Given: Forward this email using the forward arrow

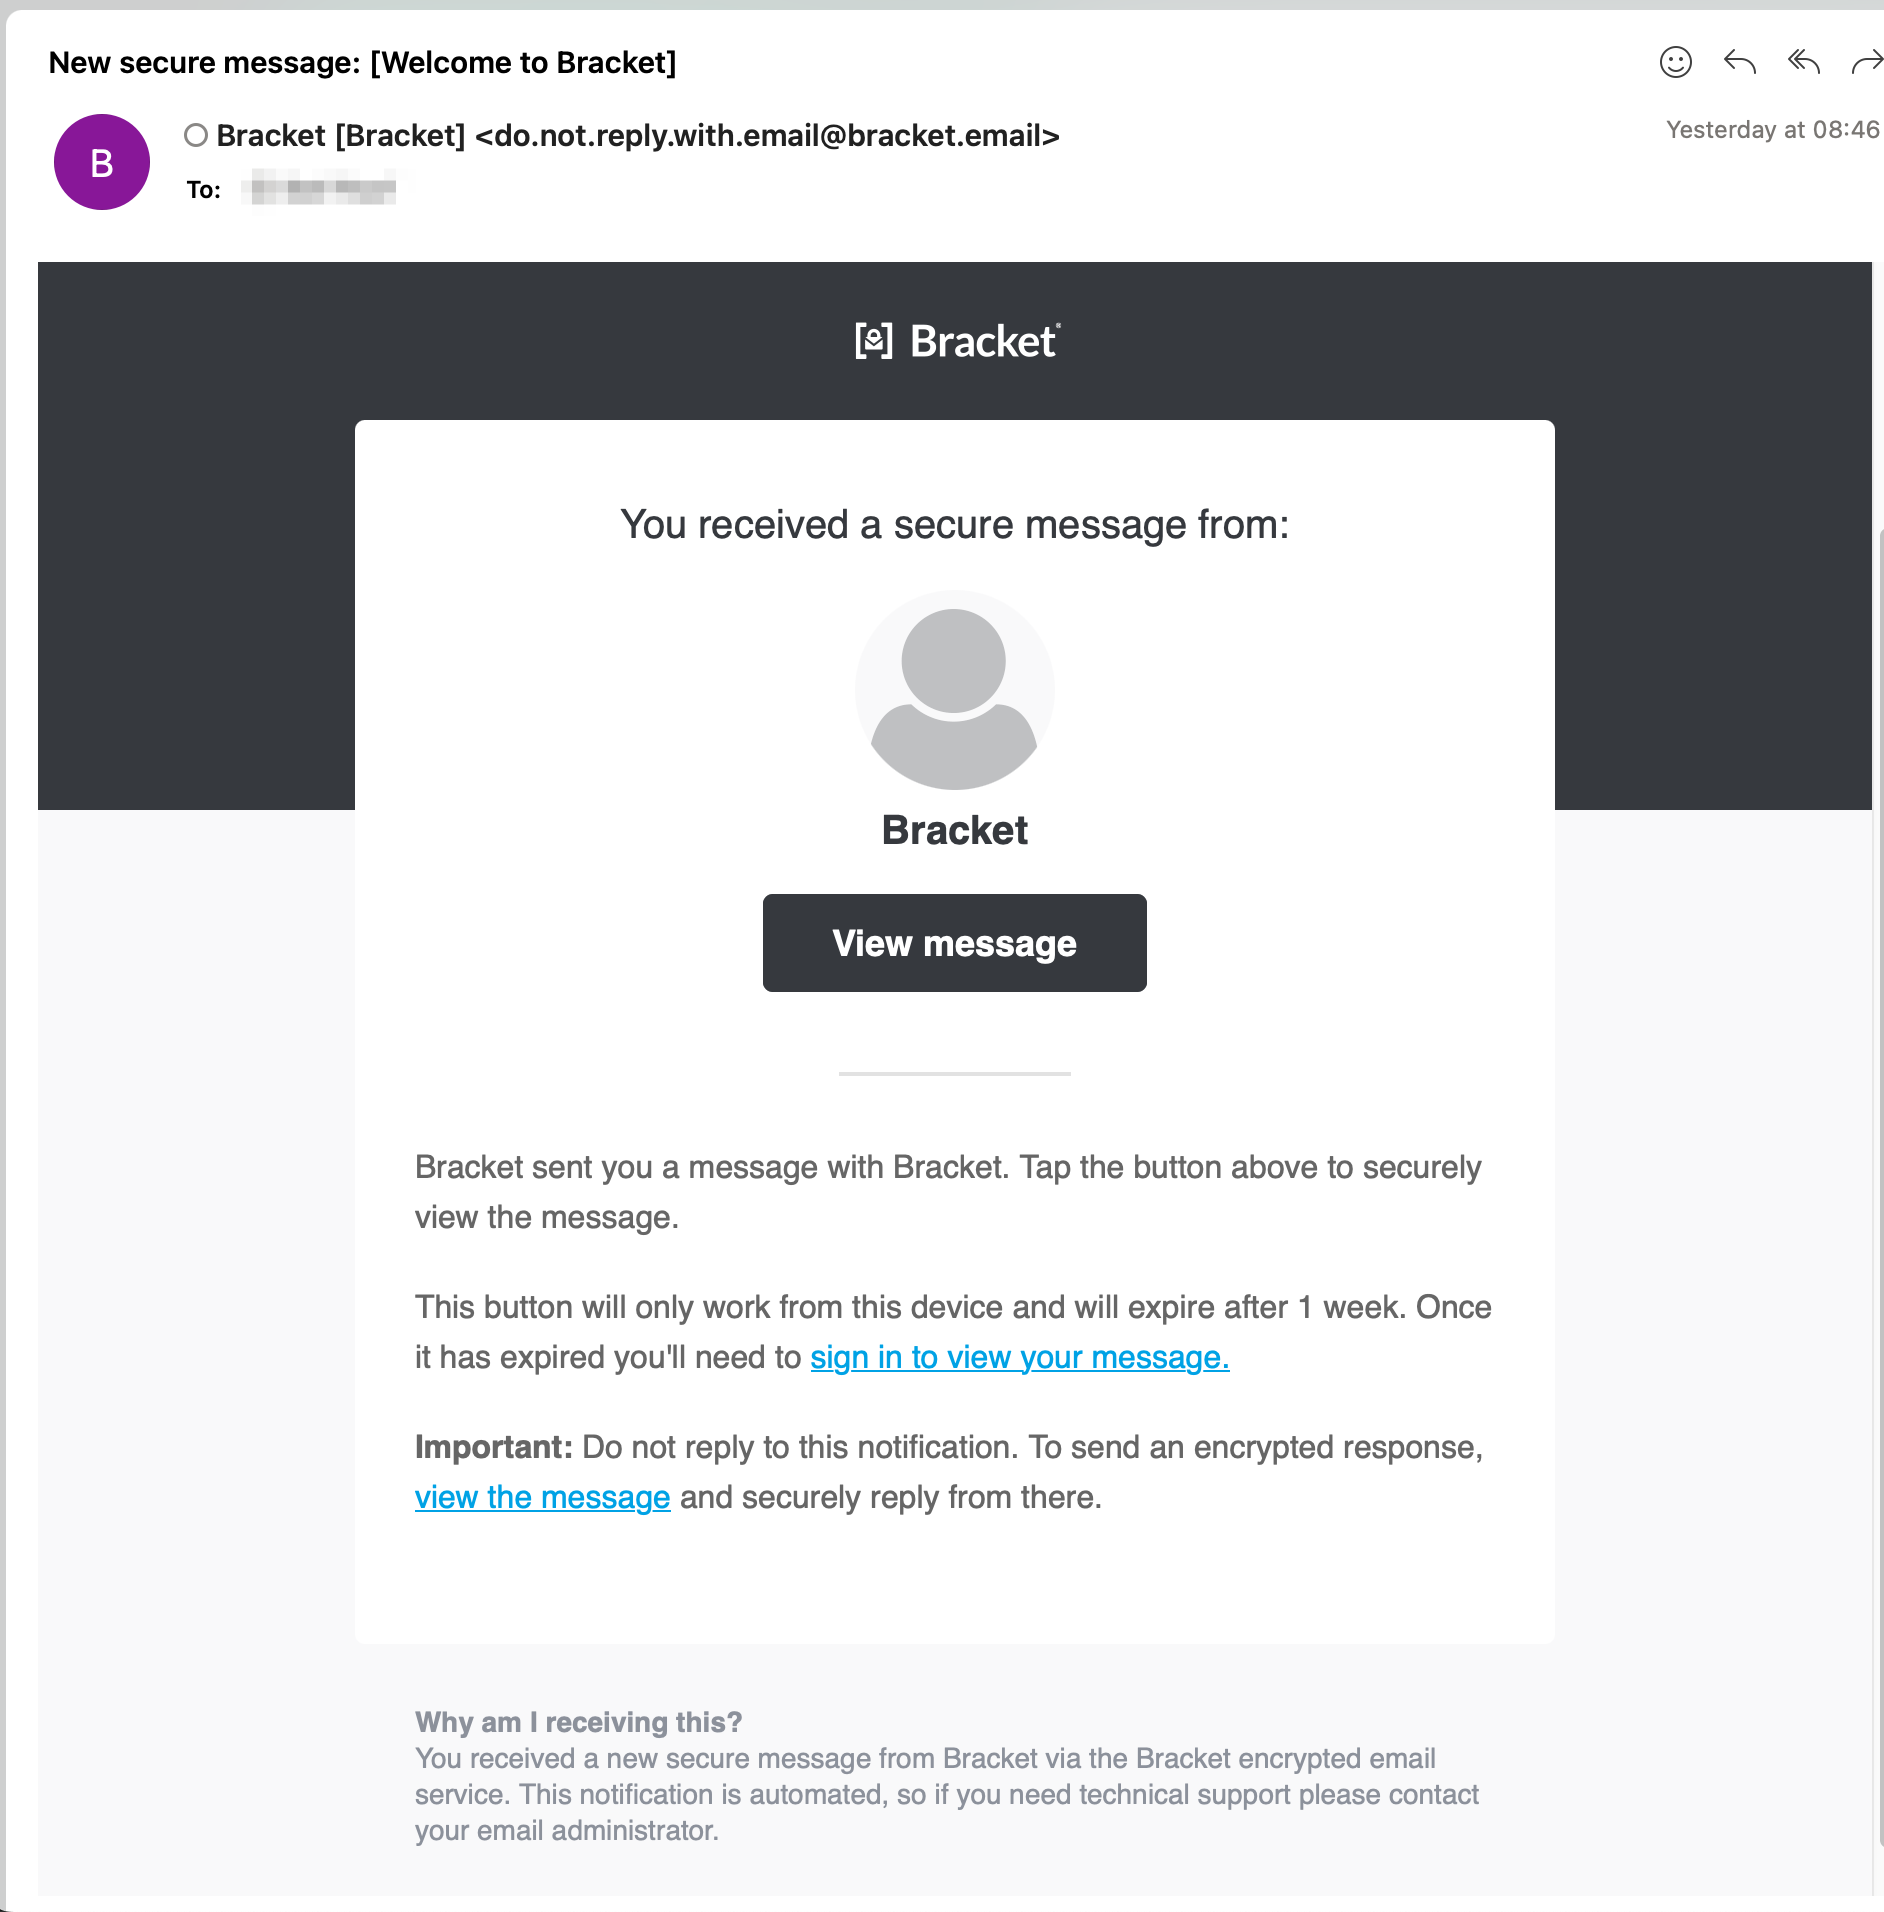Looking at the screenshot, I should click(x=1866, y=62).
